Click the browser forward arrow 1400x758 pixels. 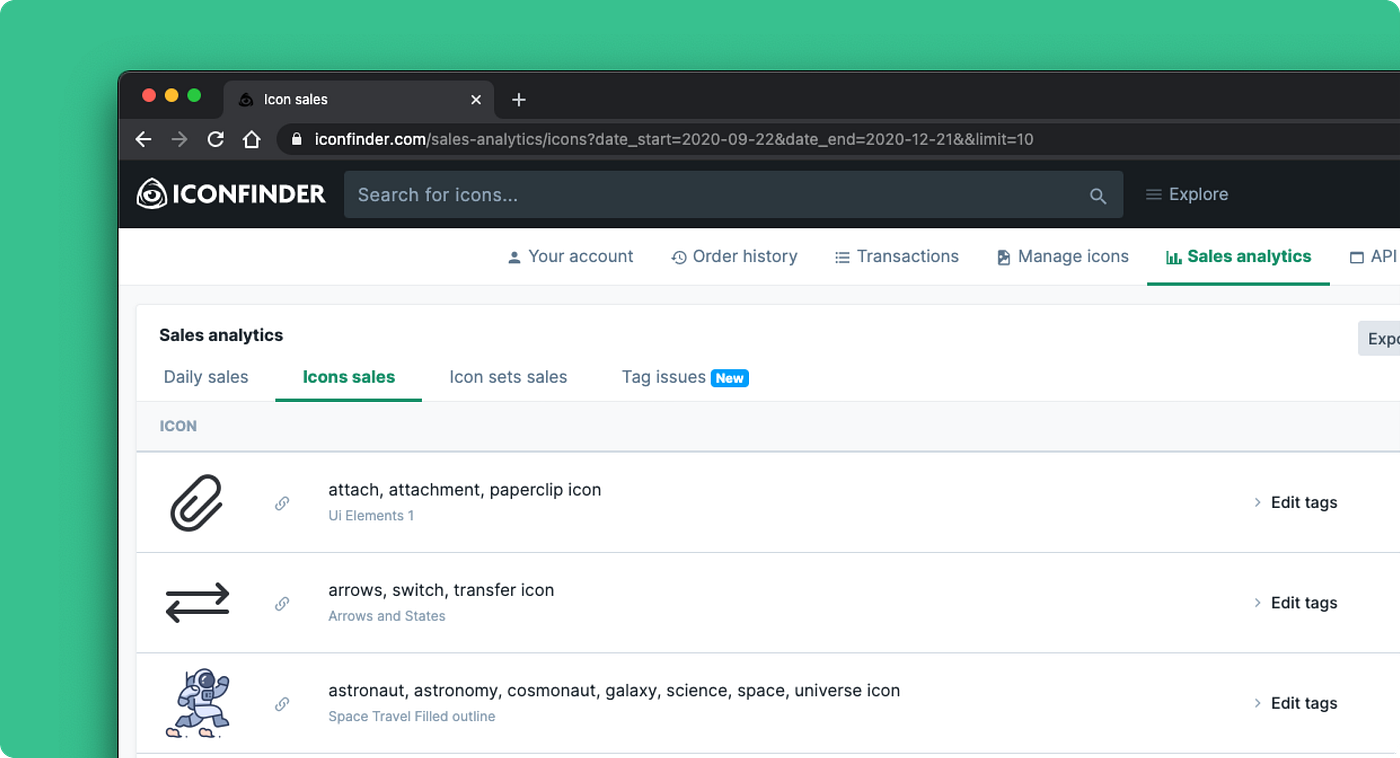(179, 140)
